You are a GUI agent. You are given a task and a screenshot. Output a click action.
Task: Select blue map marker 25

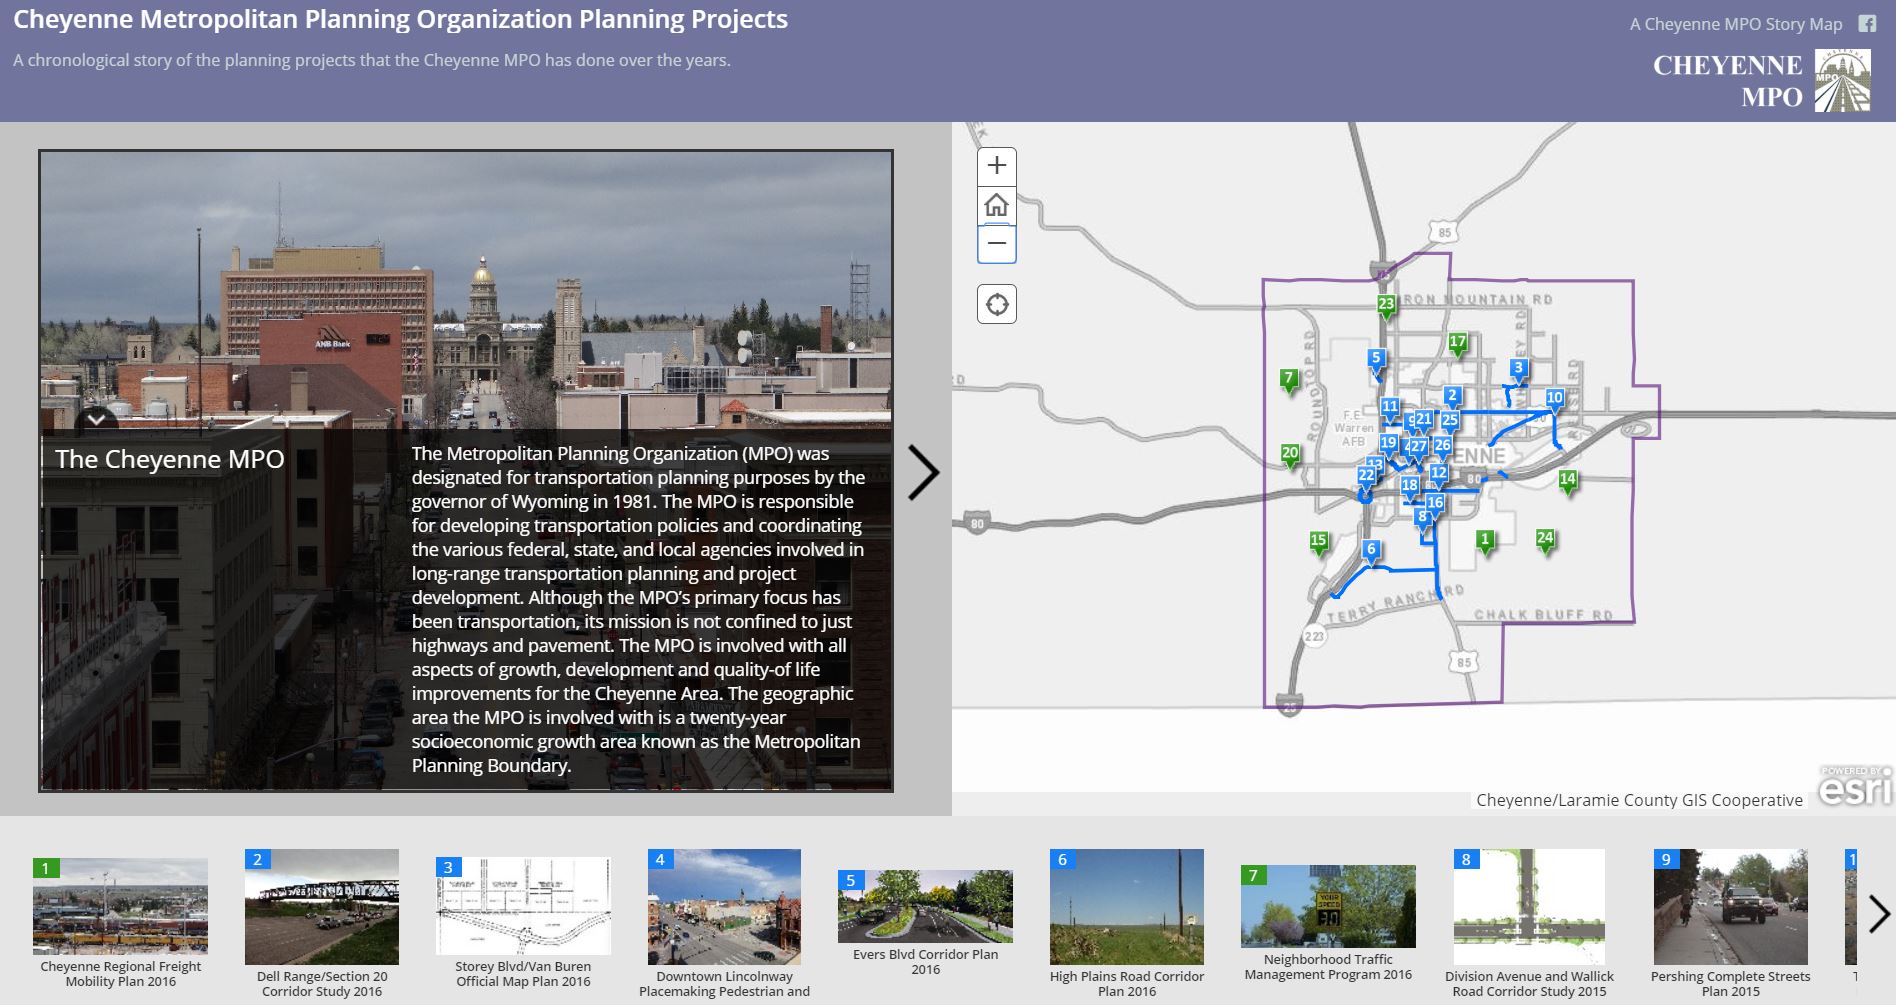(1450, 421)
